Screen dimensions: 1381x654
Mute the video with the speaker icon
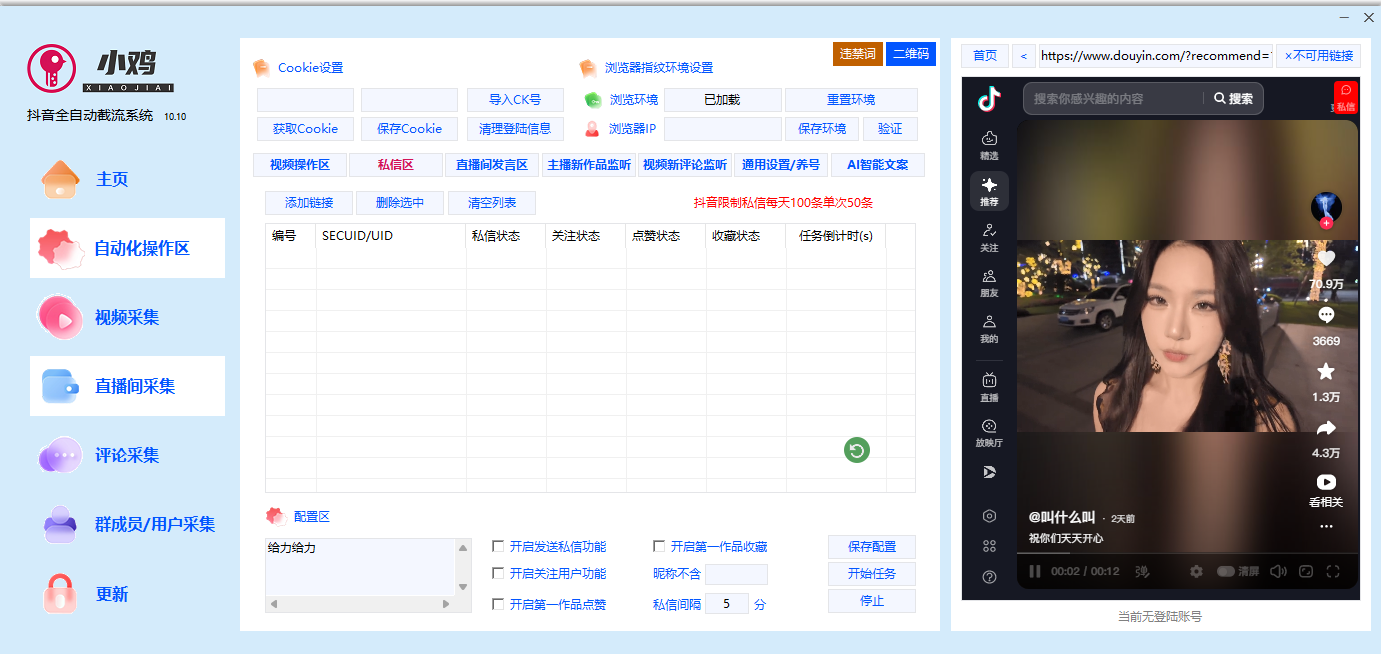coord(1278,571)
